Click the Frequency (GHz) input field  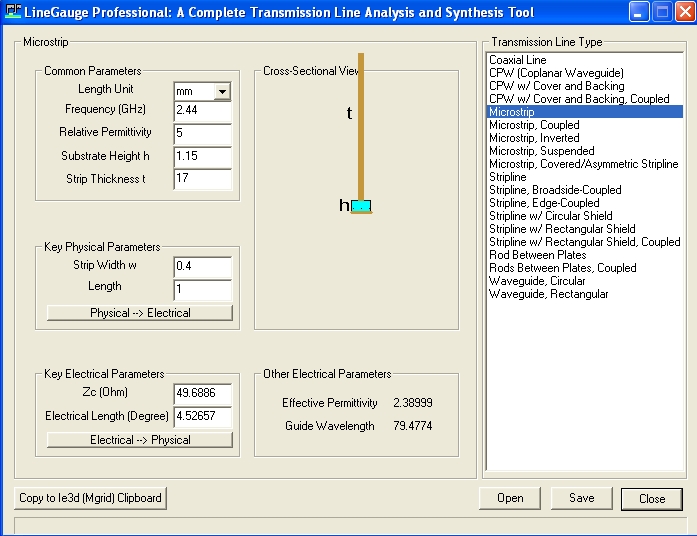[203, 111]
